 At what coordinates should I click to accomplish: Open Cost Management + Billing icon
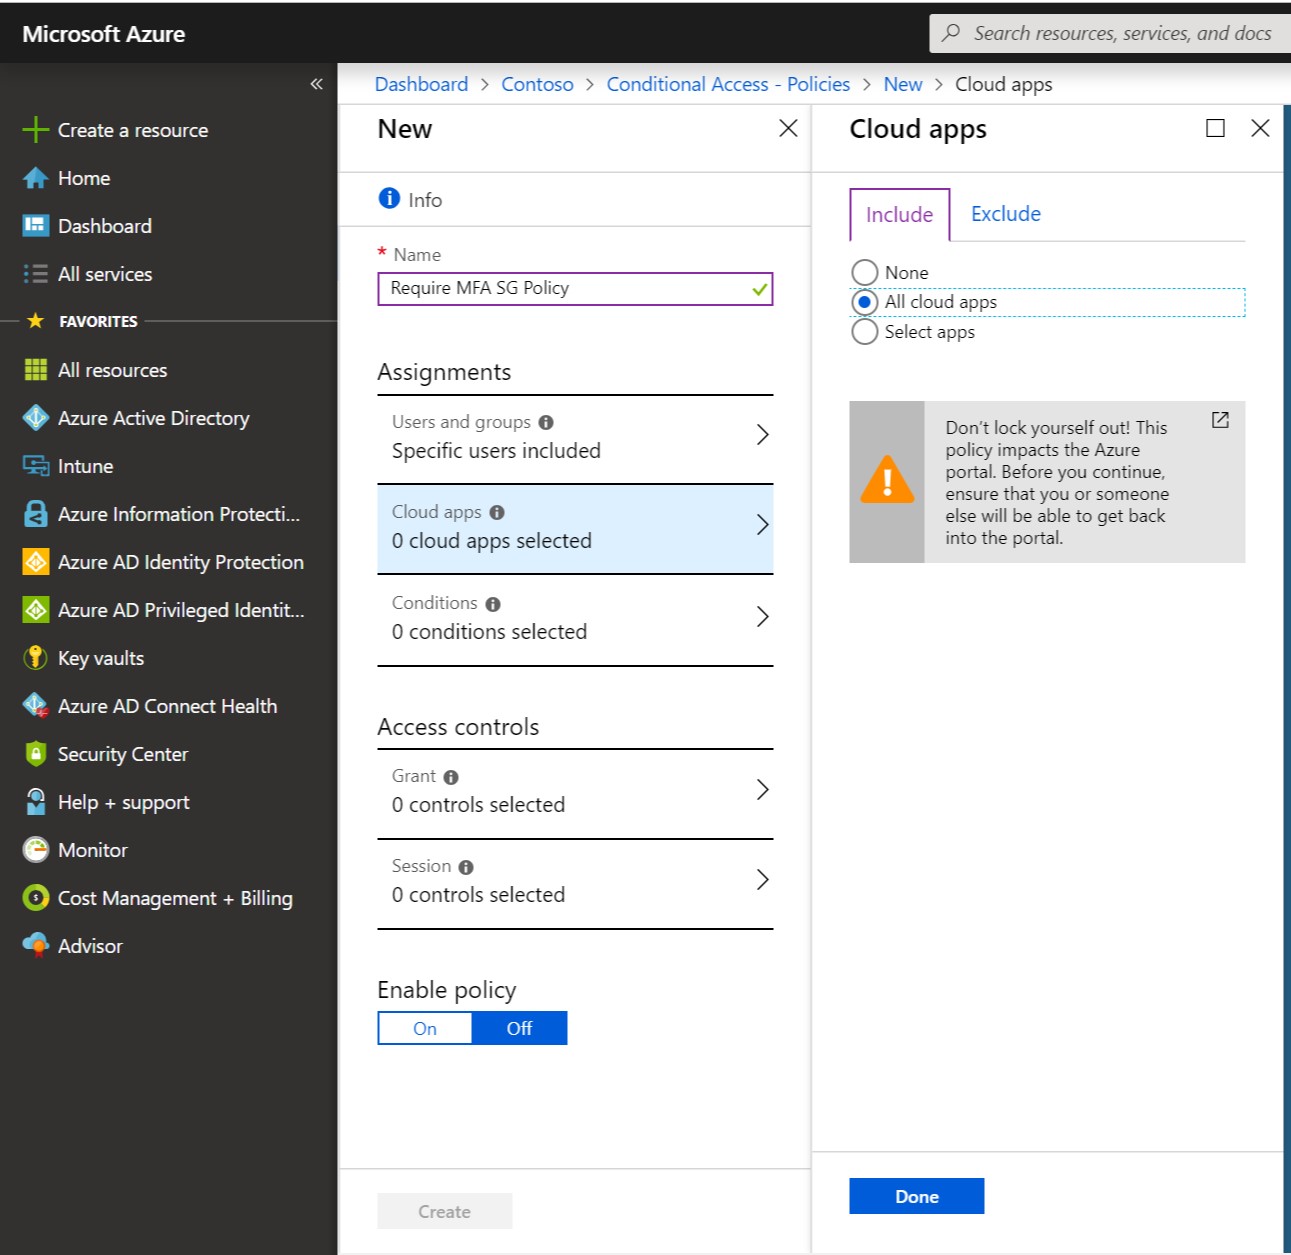(35, 898)
